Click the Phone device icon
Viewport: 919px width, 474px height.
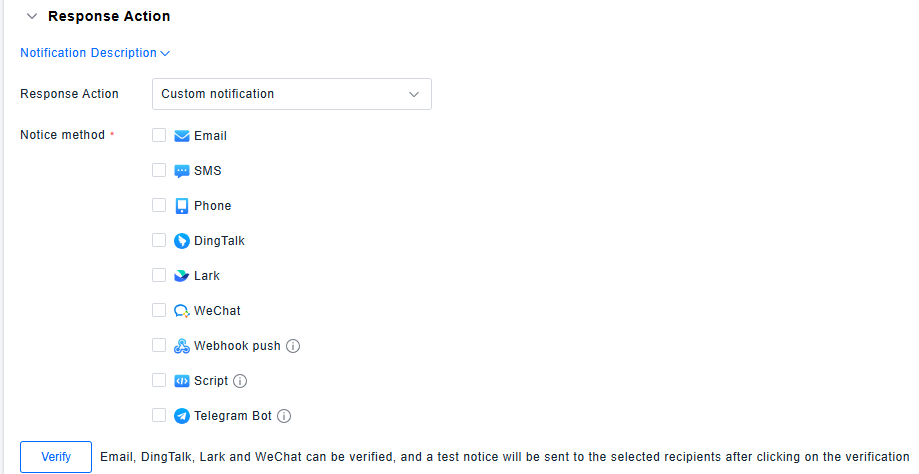[x=182, y=206]
